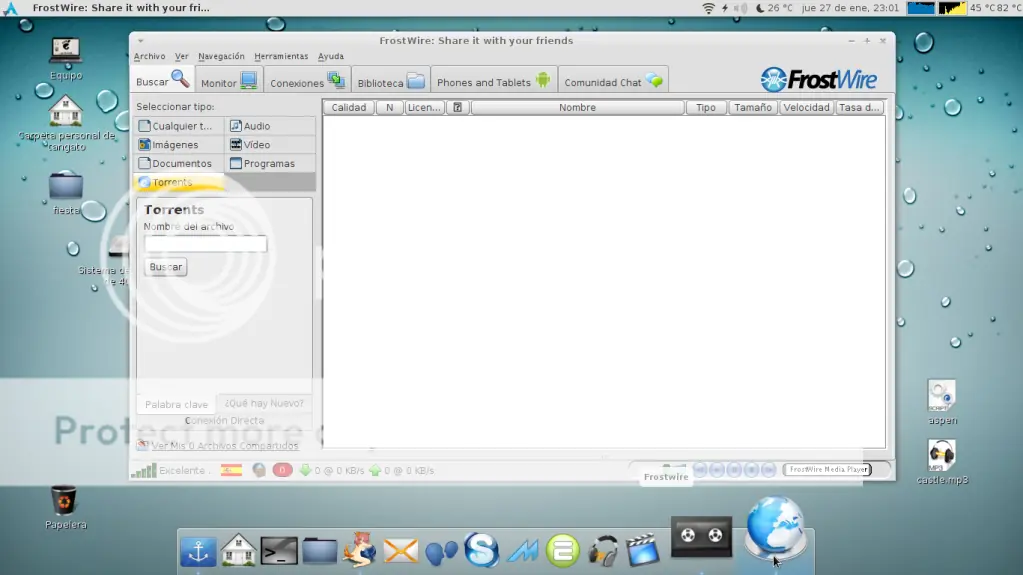This screenshot has height=575, width=1023.
Task: Switch to the Palabra clave tab
Action: point(176,404)
